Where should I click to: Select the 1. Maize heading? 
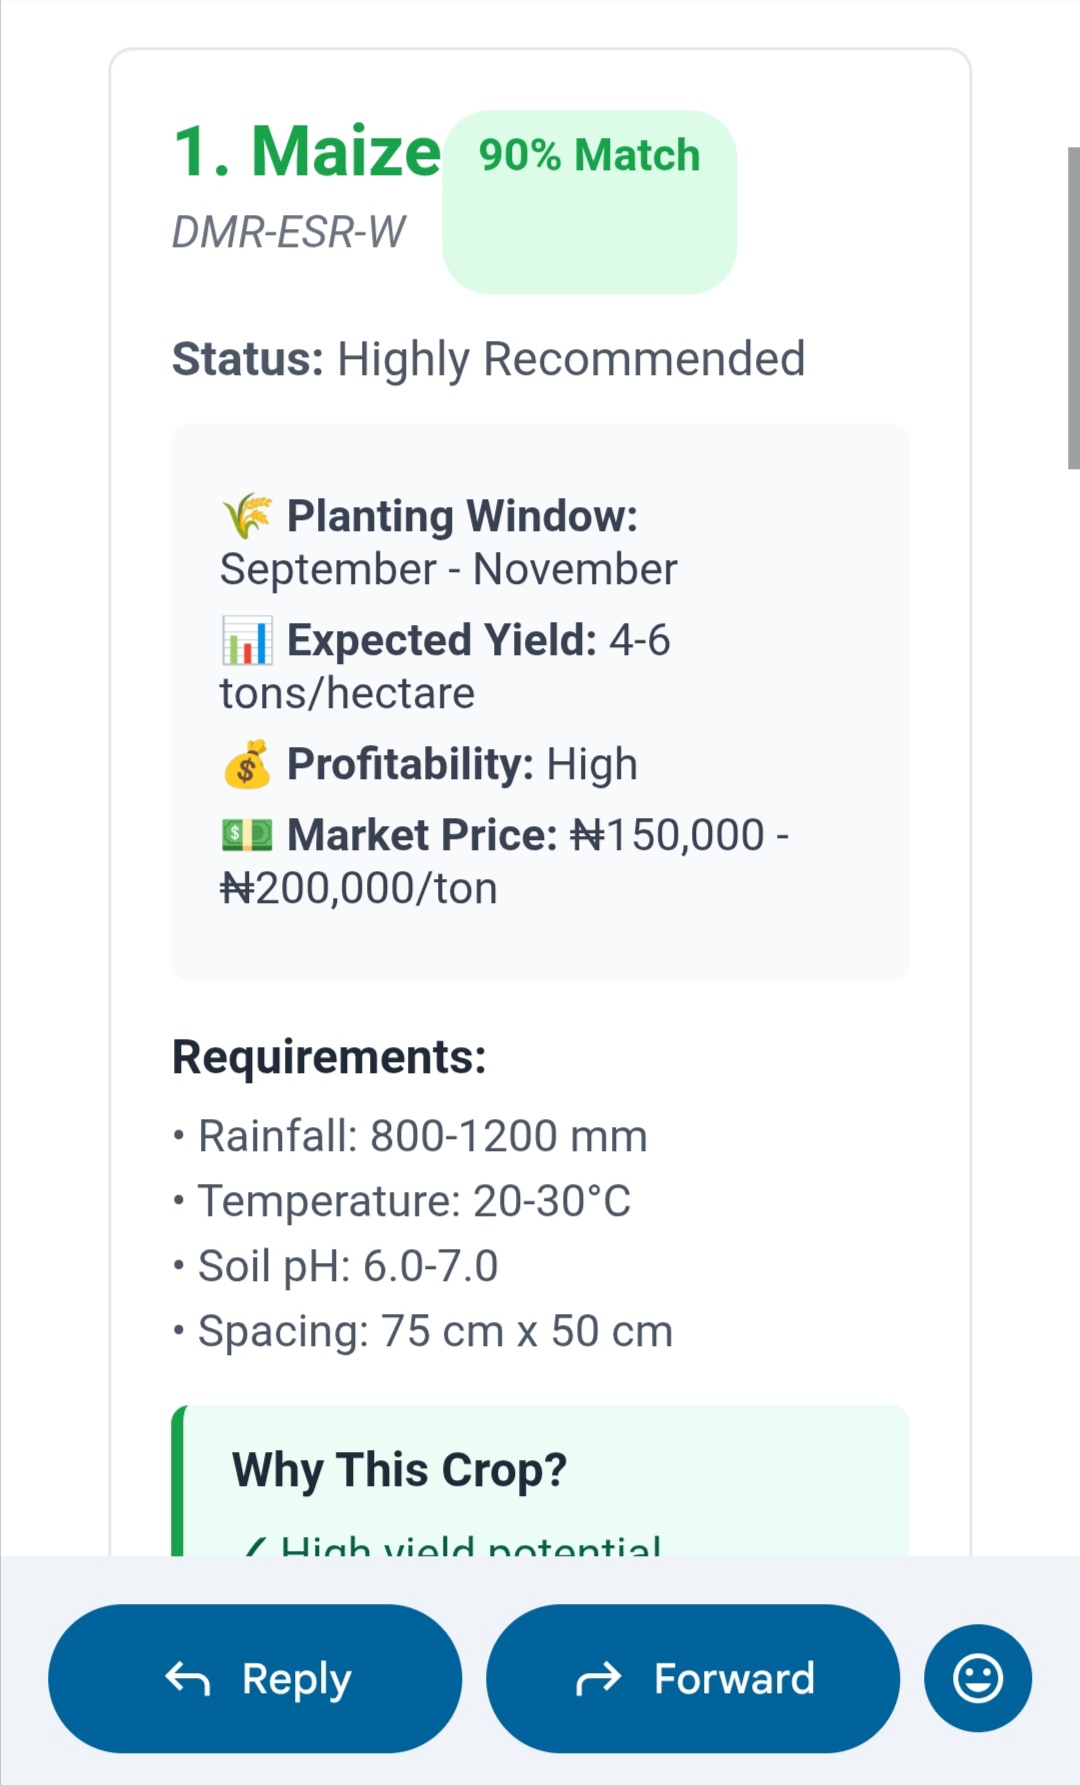tap(306, 152)
